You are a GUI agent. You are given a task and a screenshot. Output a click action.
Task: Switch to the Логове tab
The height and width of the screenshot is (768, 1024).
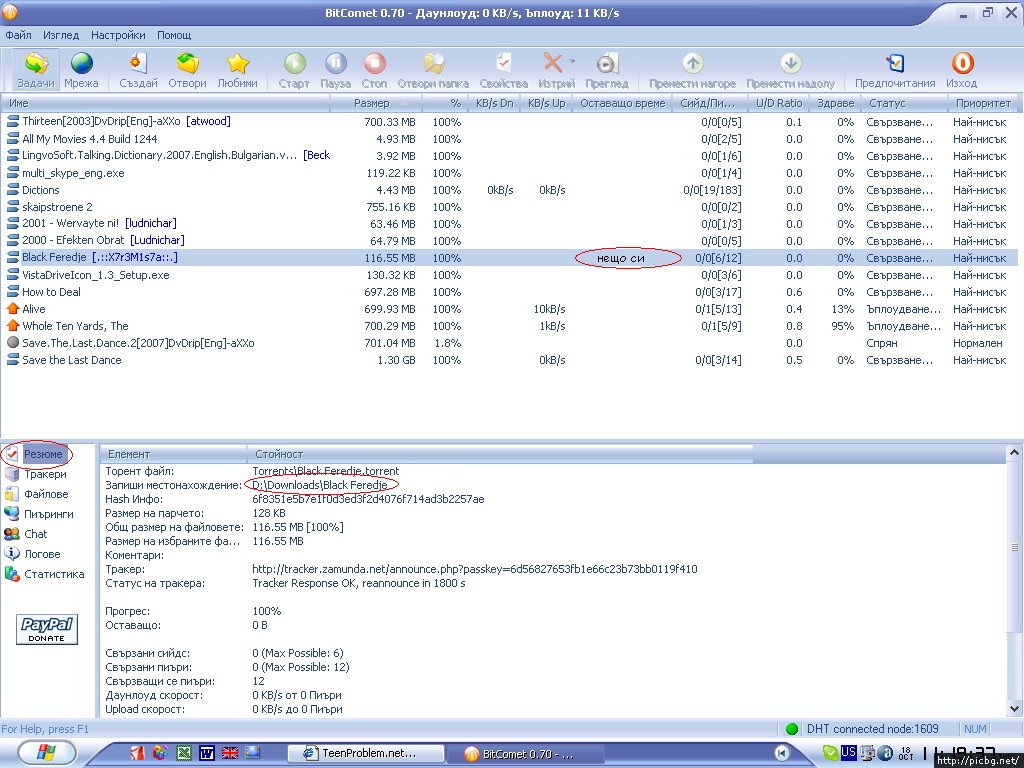click(x=42, y=554)
